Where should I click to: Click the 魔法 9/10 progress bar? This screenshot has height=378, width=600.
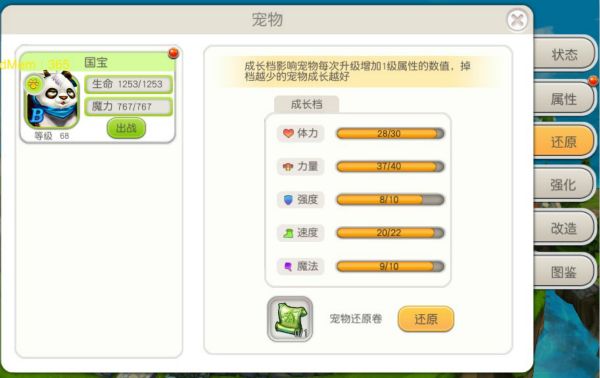[x=390, y=266]
